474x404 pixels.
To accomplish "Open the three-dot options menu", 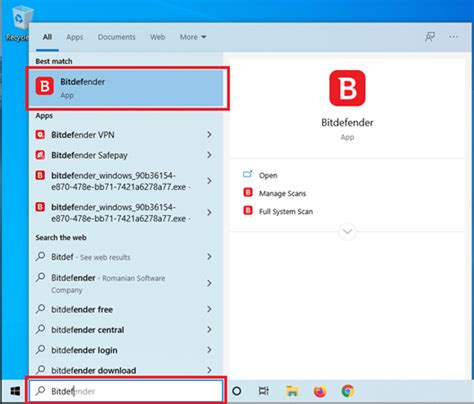I will pyautogui.click(x=453, y=37).
